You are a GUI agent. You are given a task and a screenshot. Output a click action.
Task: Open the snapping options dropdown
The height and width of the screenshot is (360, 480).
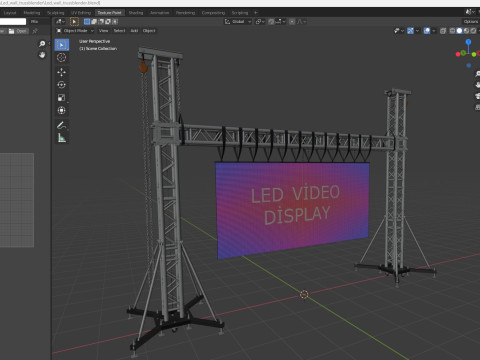281,22
